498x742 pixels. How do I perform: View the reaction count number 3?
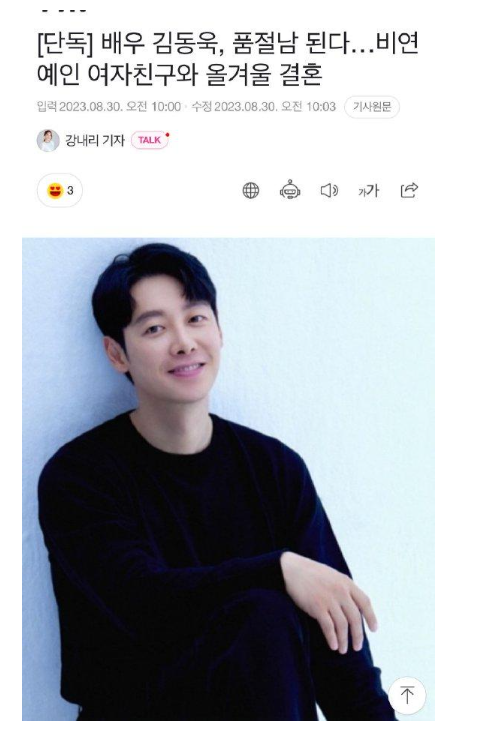pyautogui.click(x=71, y=190)
